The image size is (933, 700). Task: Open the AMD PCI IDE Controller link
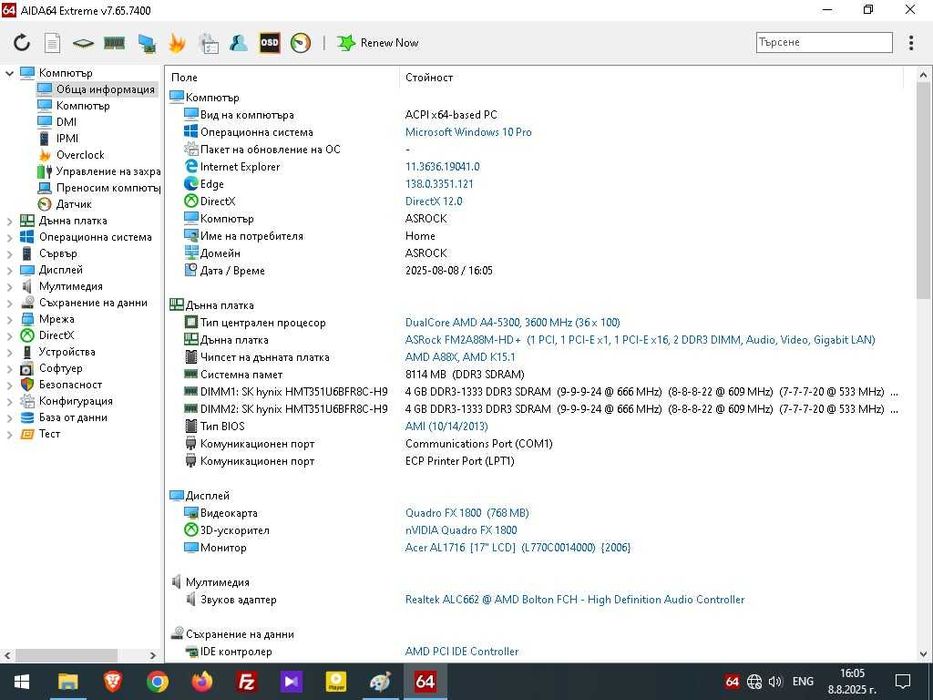tap(462, 651)
